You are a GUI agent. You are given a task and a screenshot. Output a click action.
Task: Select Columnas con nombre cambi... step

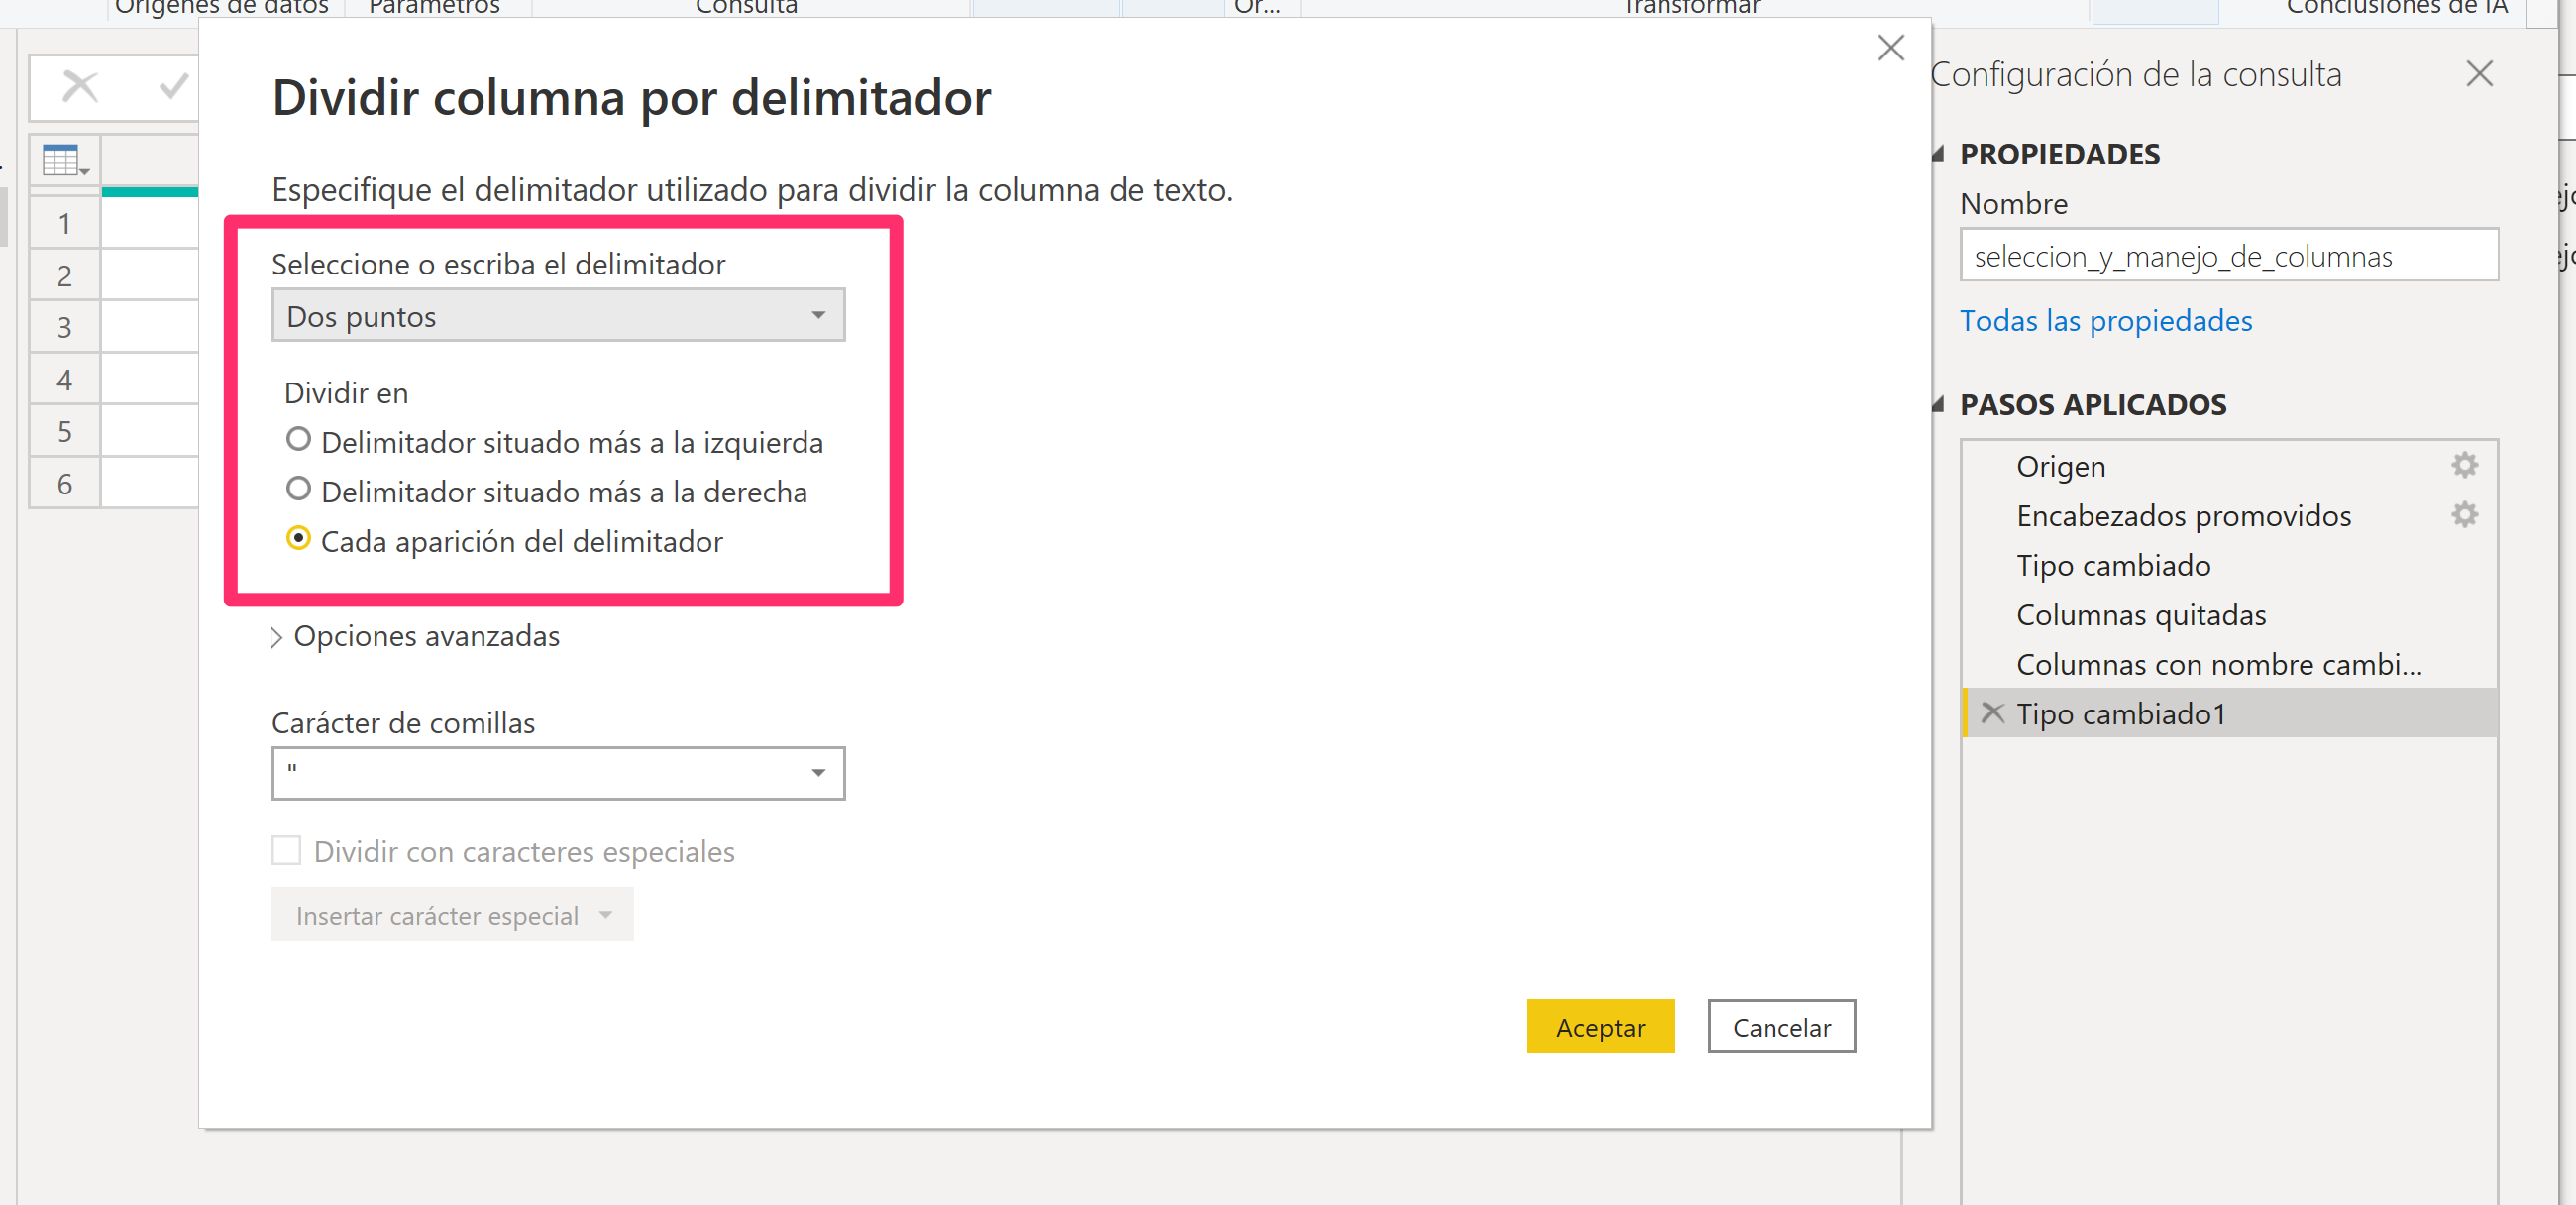[2229, 664]
